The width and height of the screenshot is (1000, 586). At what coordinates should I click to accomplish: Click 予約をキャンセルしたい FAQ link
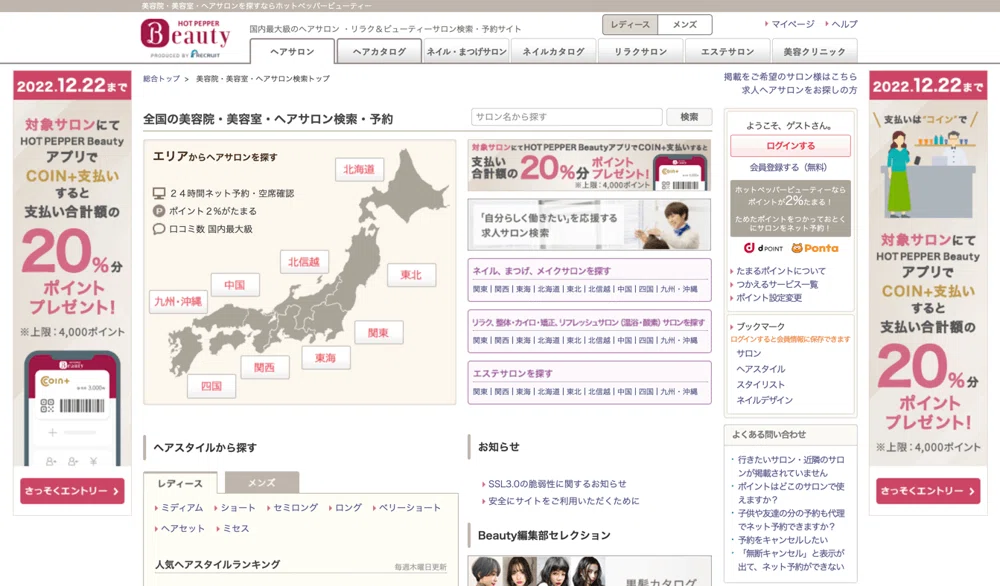783,540
